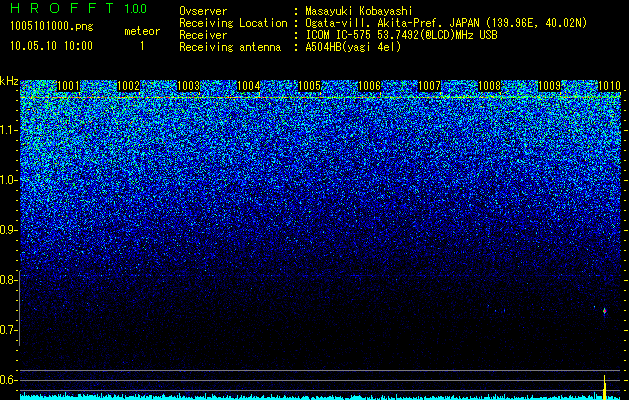Click the Ovserver field label

pyautogui.click(x=203, y=11)
